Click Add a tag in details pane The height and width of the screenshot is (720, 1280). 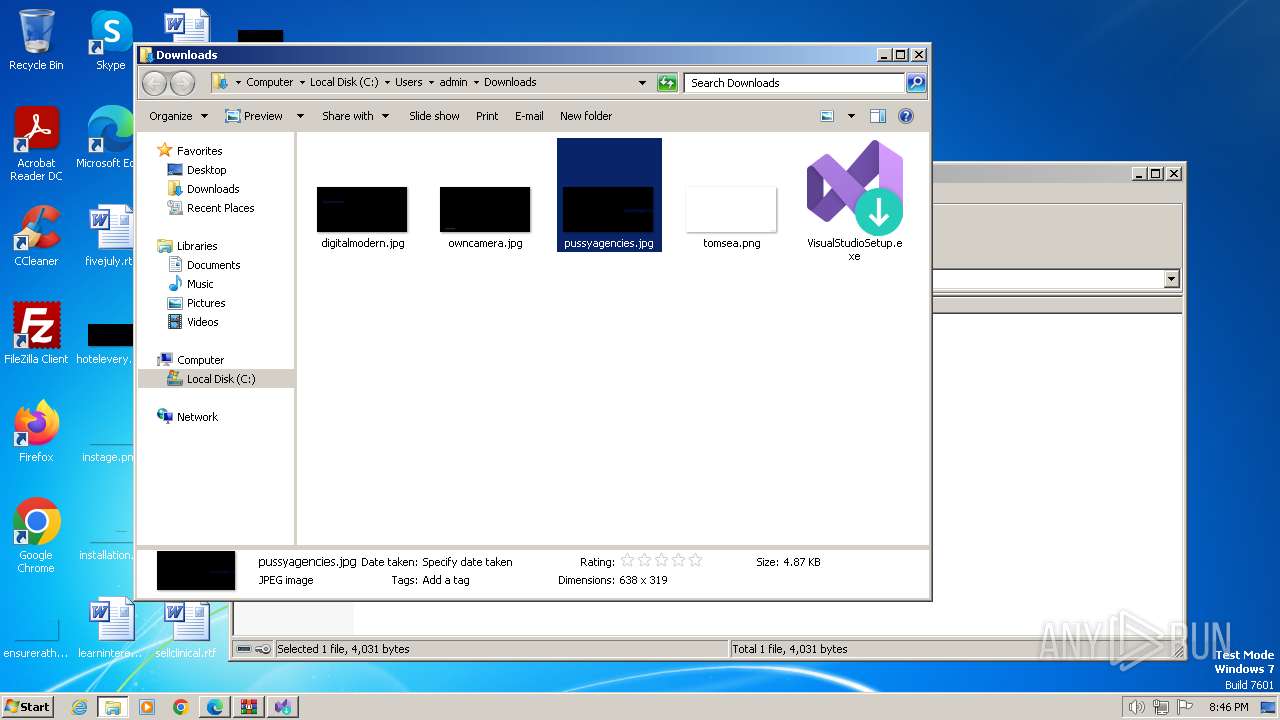click(x=446, y=580)
